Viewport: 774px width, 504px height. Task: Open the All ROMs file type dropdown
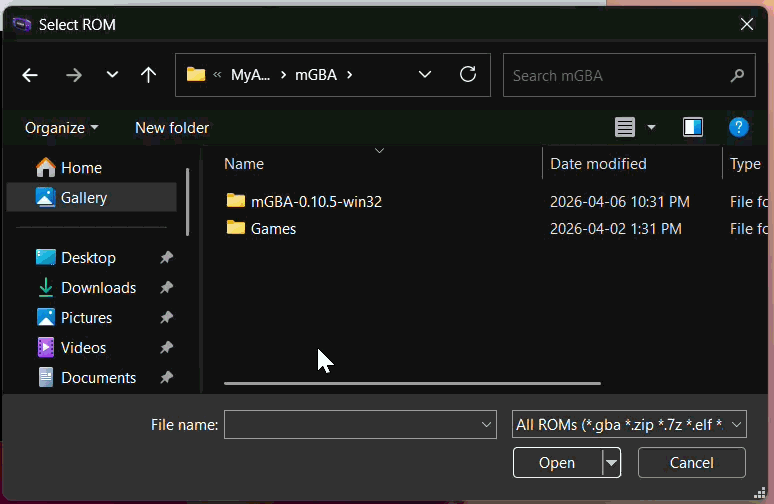click(x=629, y=425)
